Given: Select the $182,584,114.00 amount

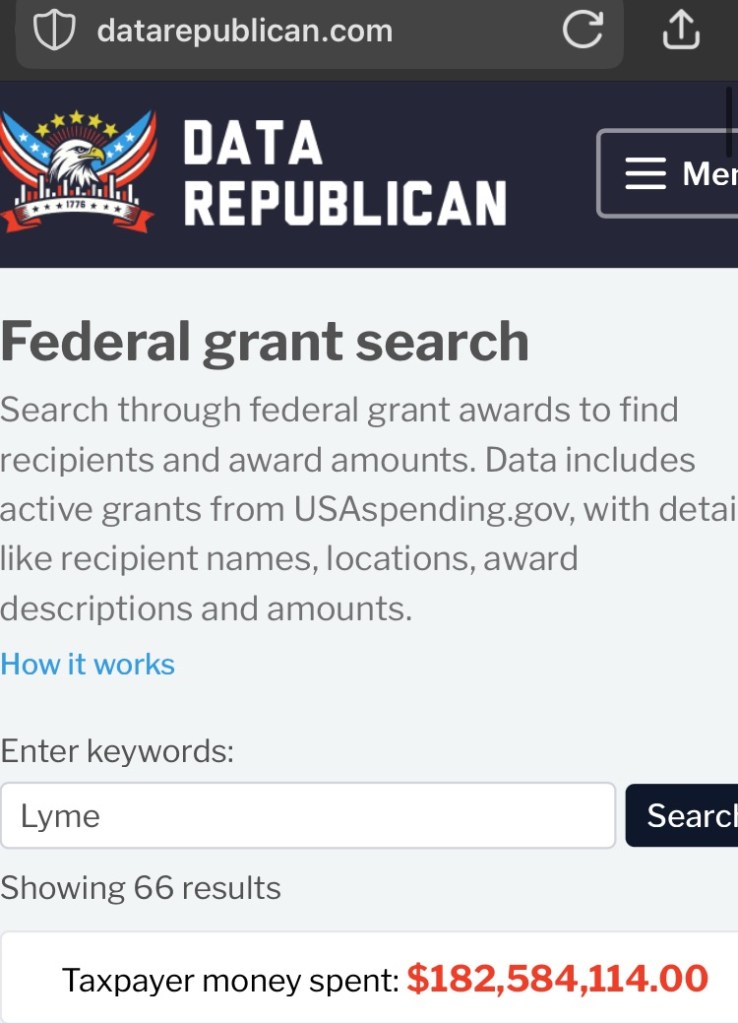Looking at the screenshot, I should click(557, 978).
